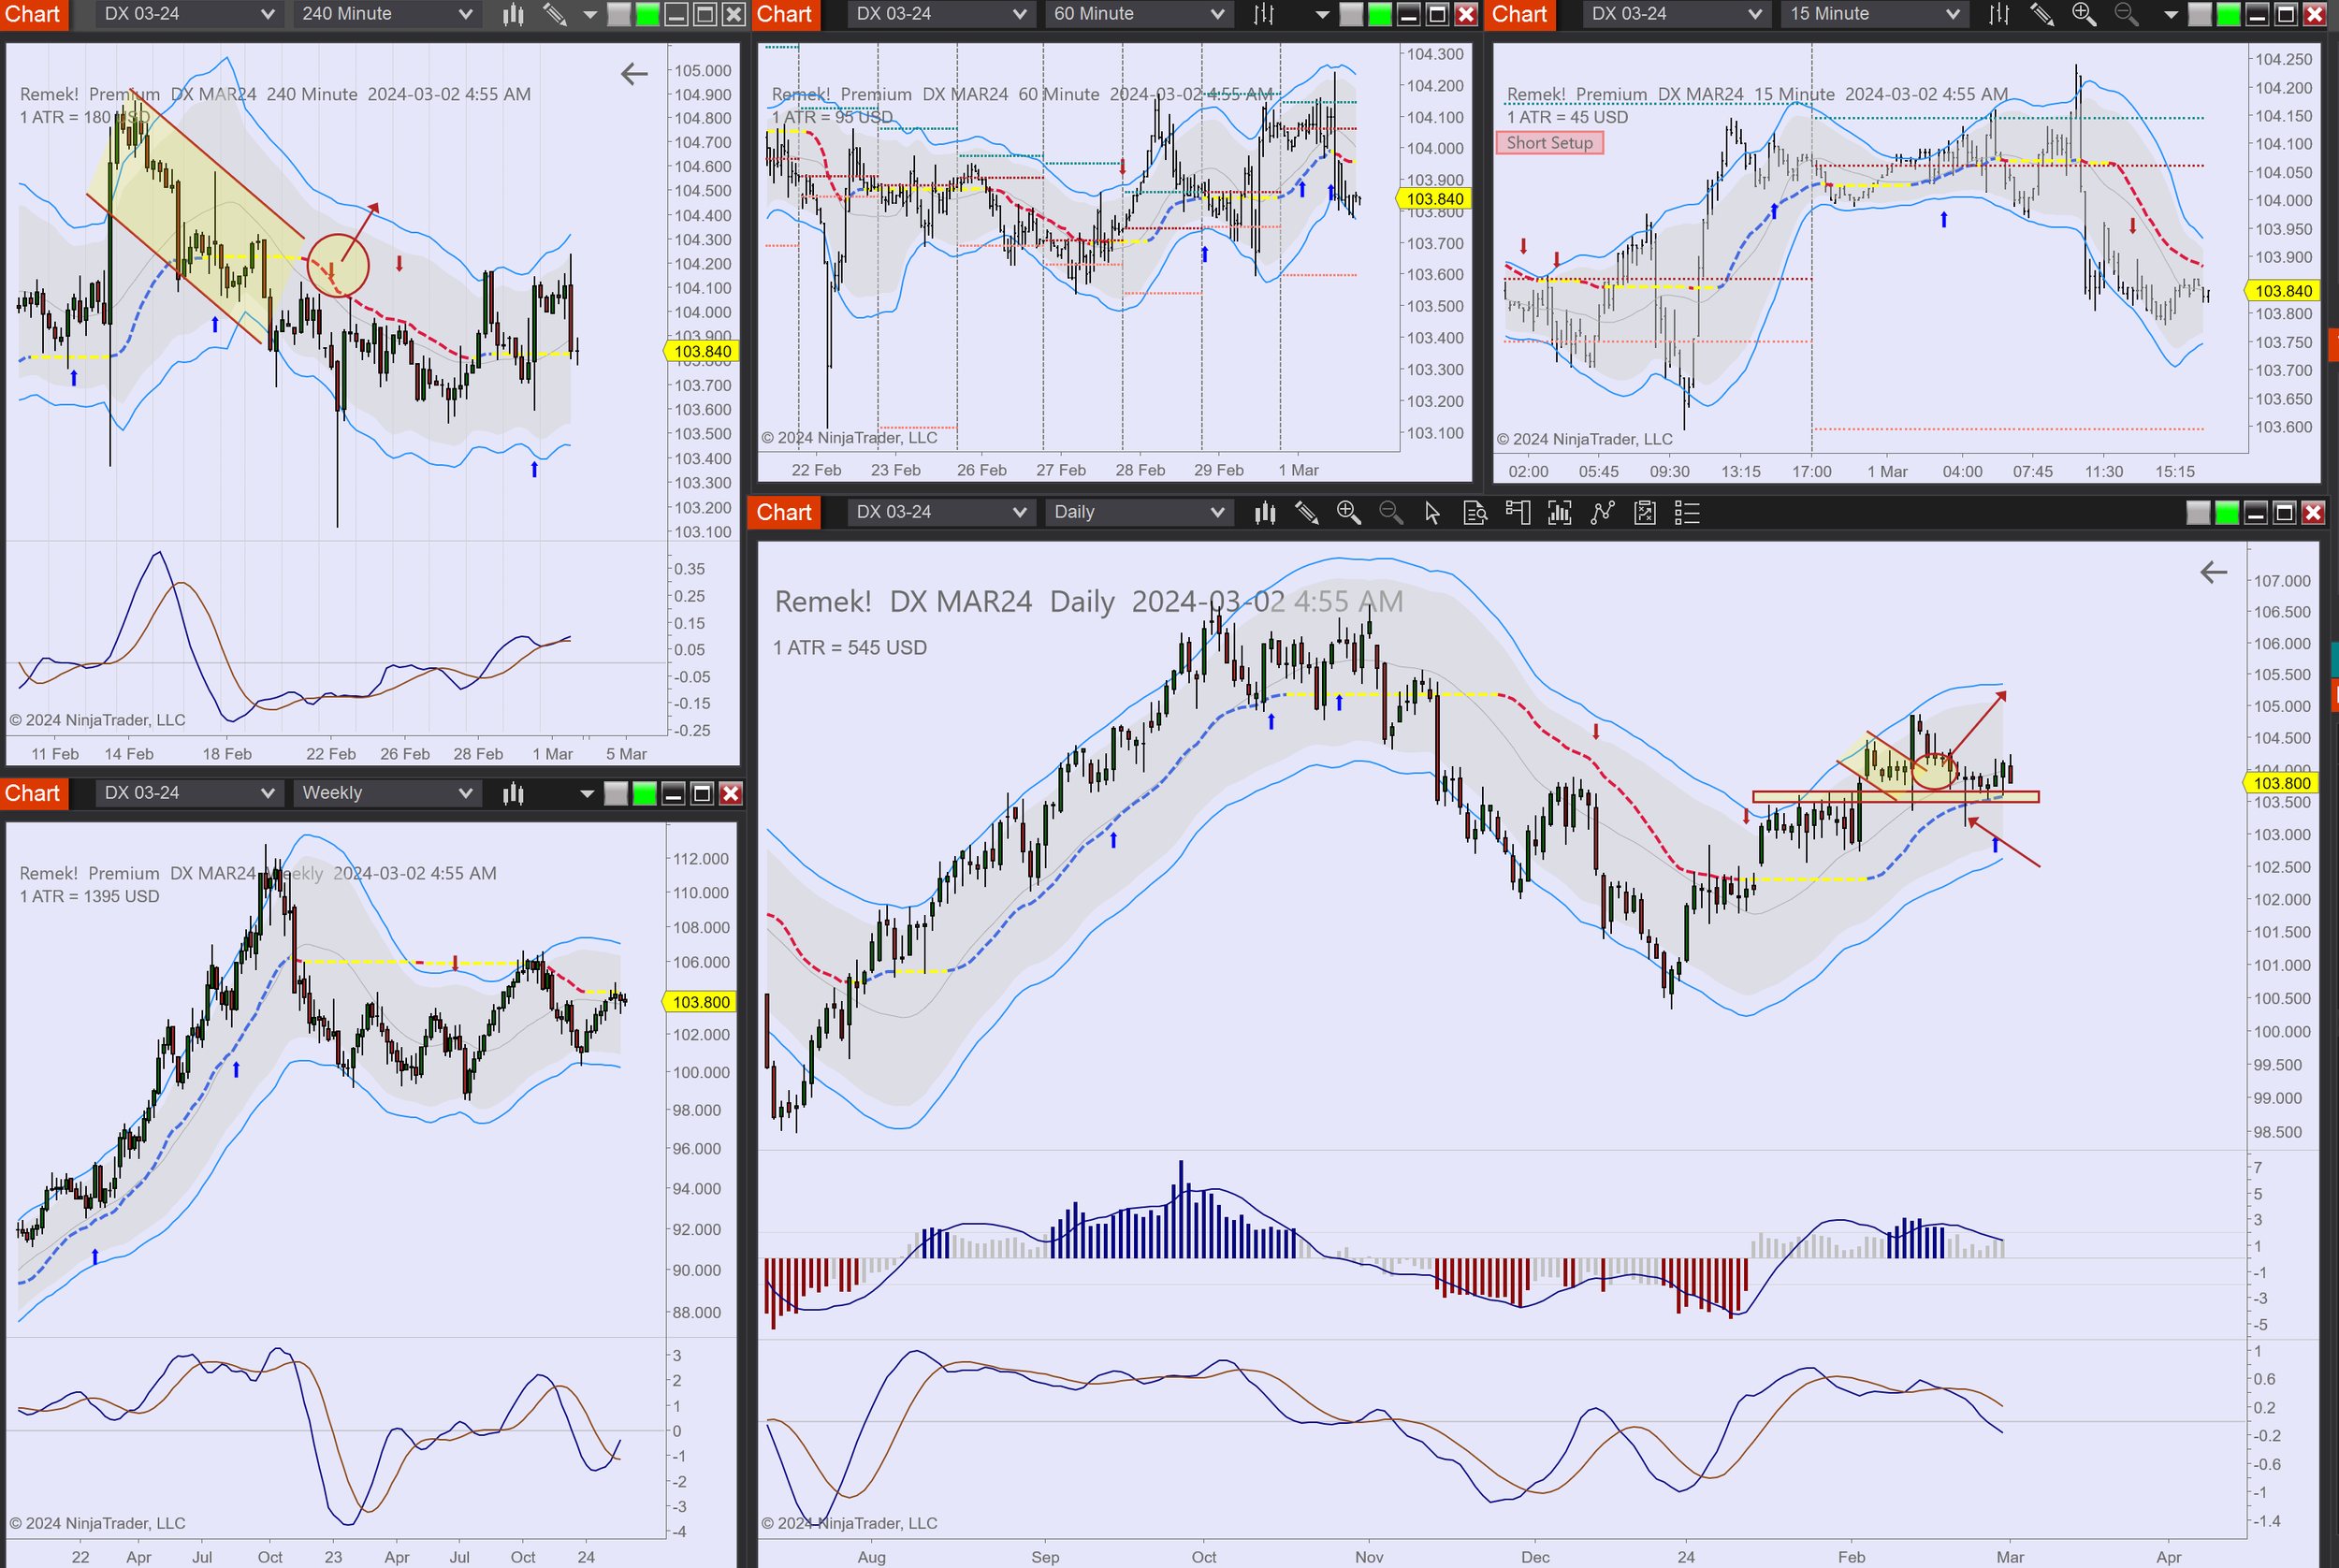The image size is (2339, 1568).
Task: Toggle green interval link on Weekly chart
Action: [645, 794]
